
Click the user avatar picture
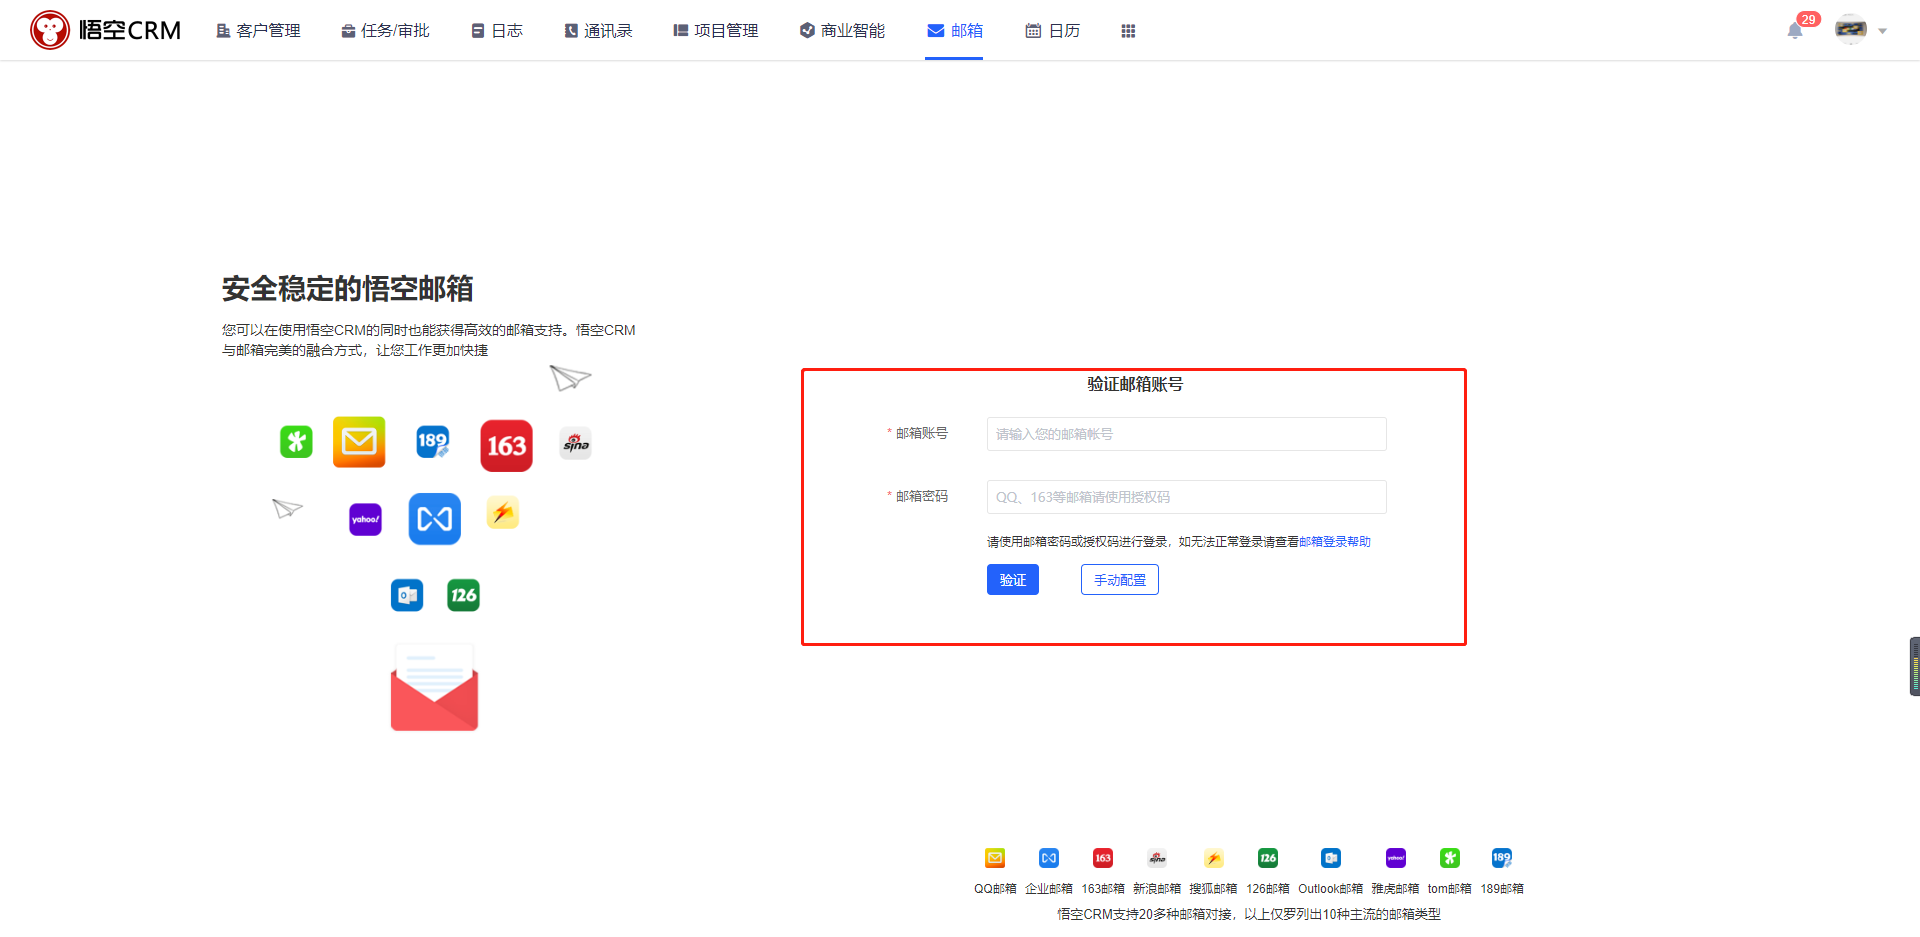click(x=1851, y=29)
